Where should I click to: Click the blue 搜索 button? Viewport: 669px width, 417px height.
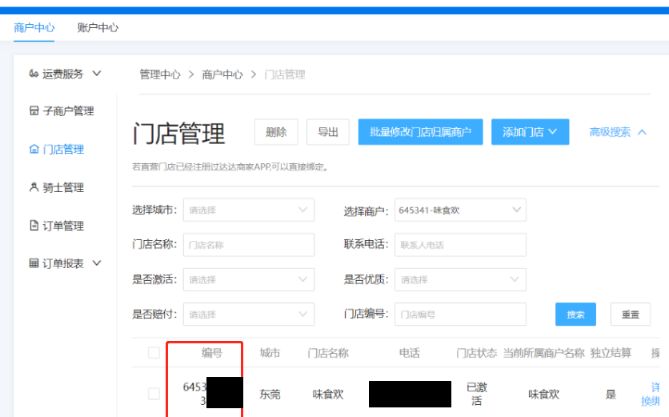pyautogui.click(x=576, y=314)
